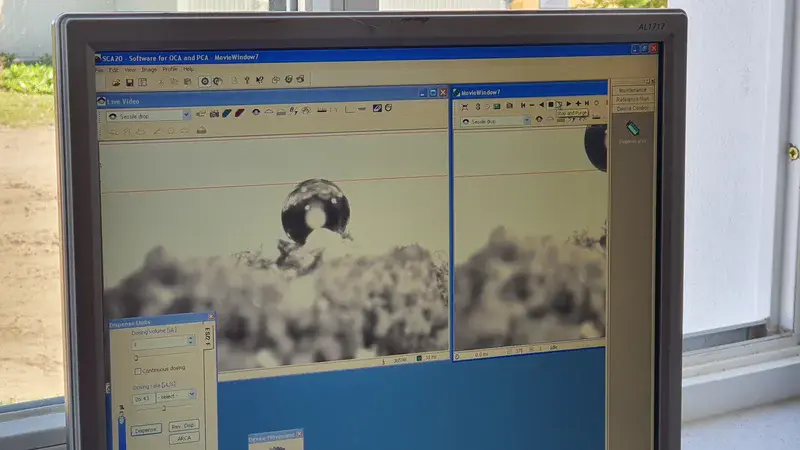
Task: Click the Save floppy disk icon
Action: point(130,82)
